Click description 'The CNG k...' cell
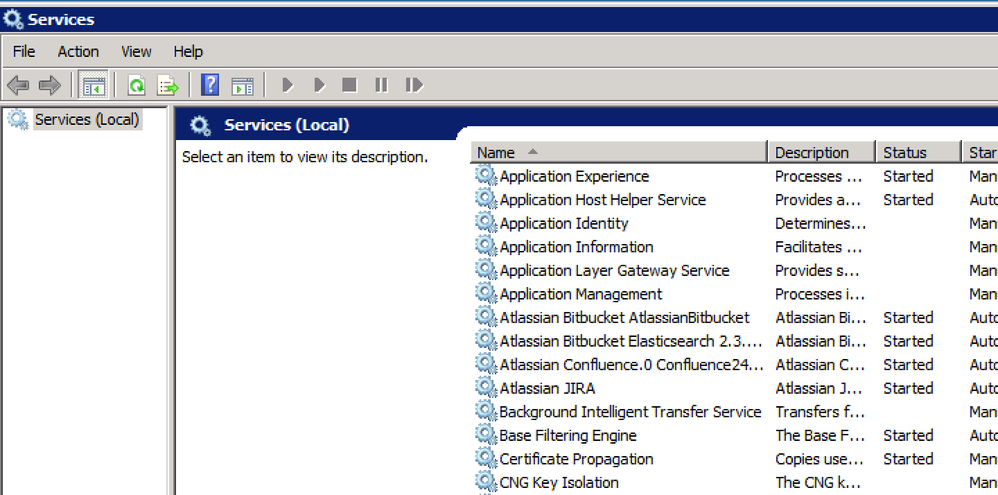The width and height of the screenshot is (998, 495). 820,482
